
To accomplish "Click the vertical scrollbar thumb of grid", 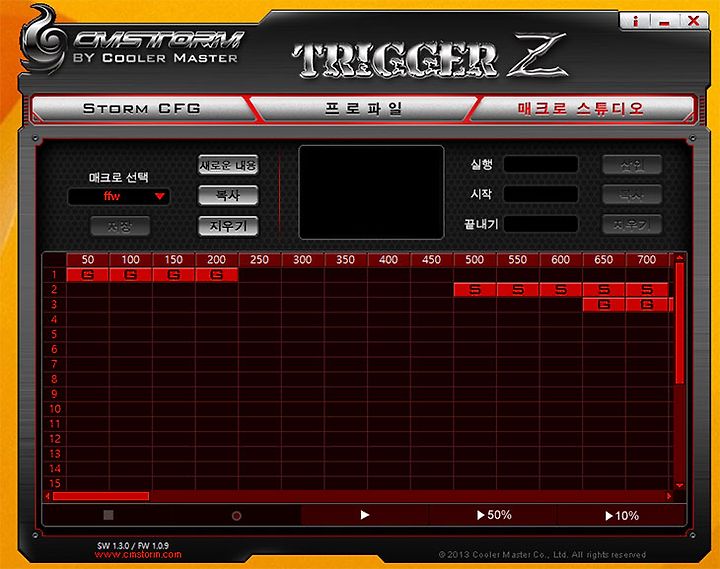I will click(680, 323).
